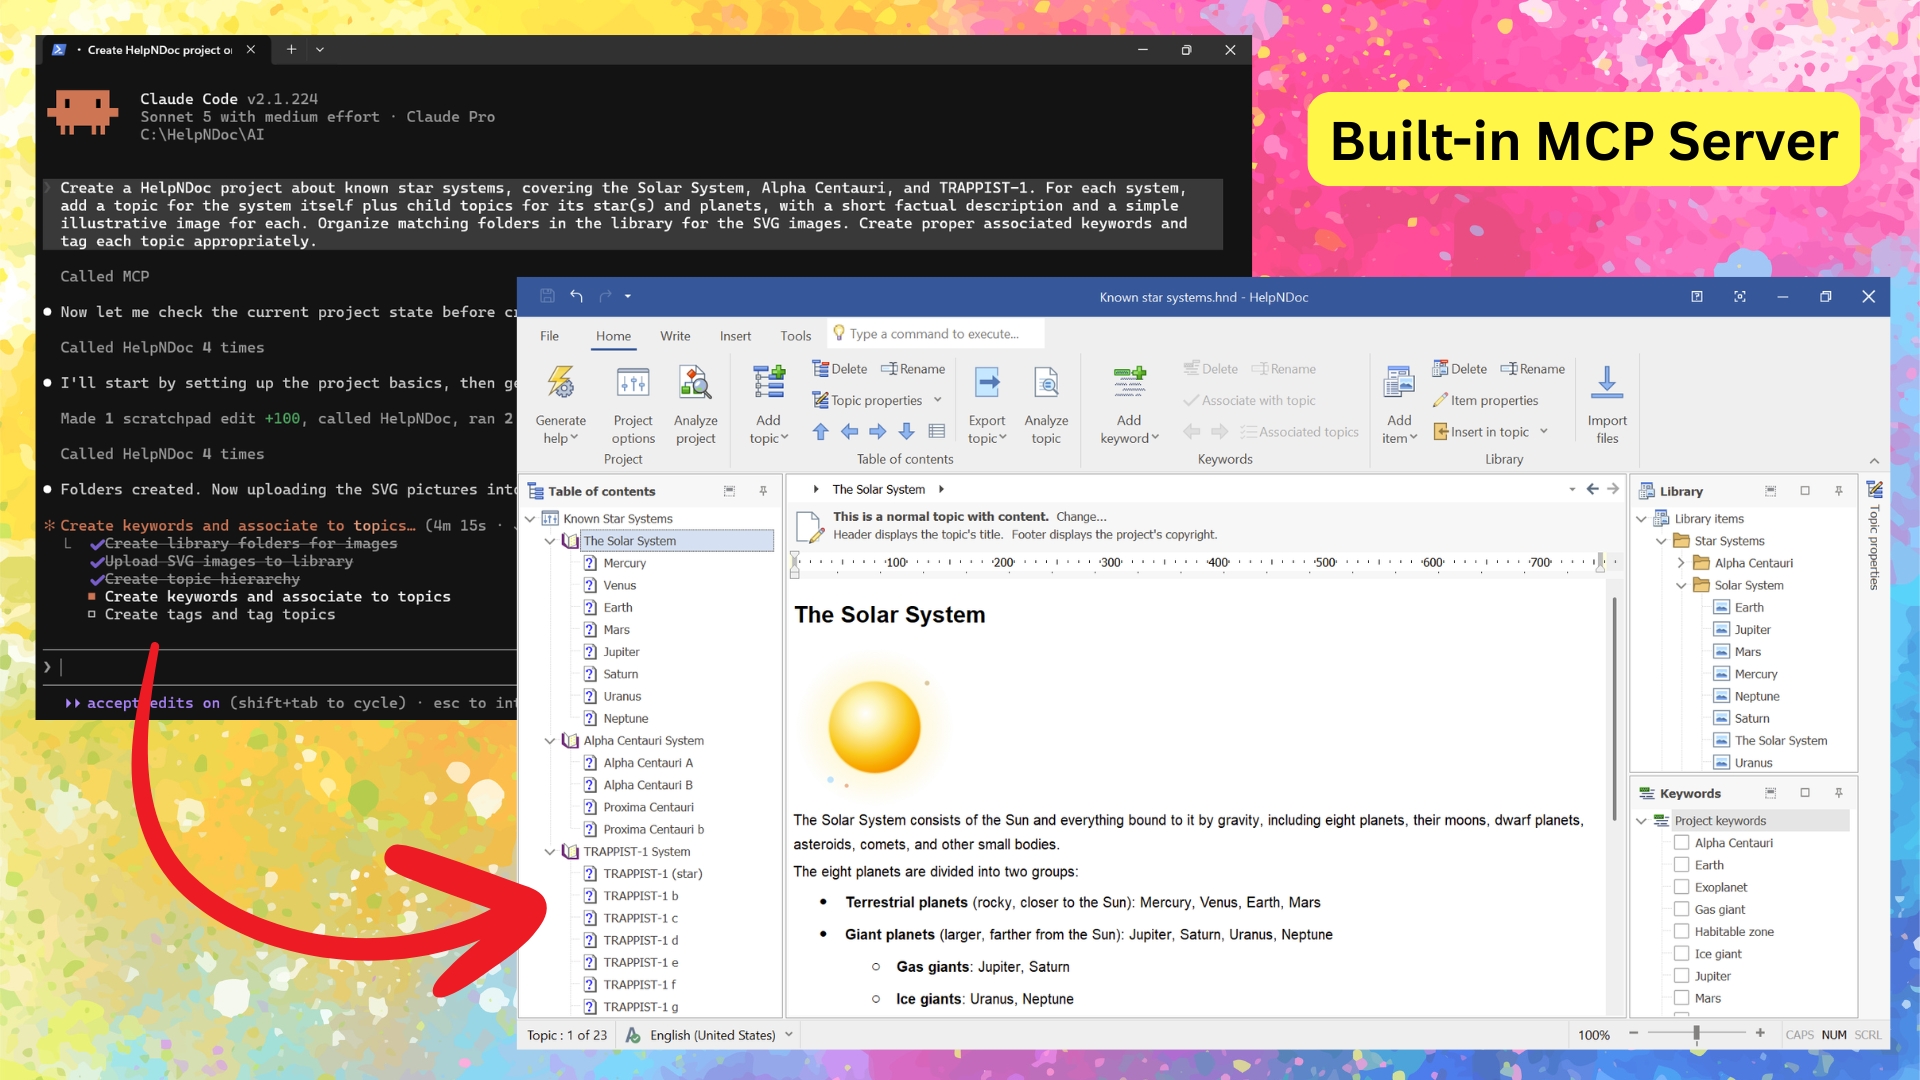Open Topic properties dropdown arrow

coord(938,400)
